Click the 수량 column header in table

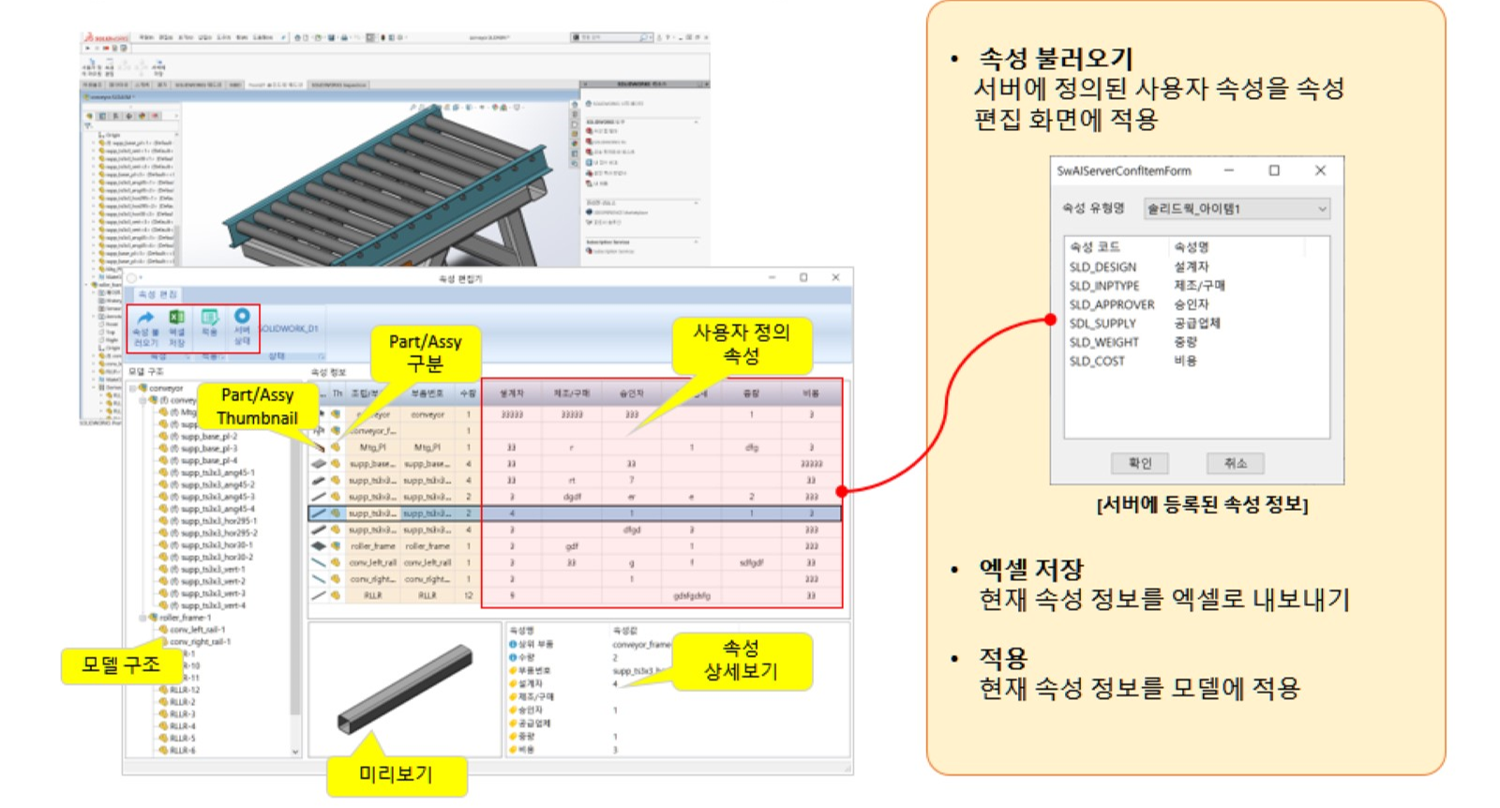click(x=467, y=393)
